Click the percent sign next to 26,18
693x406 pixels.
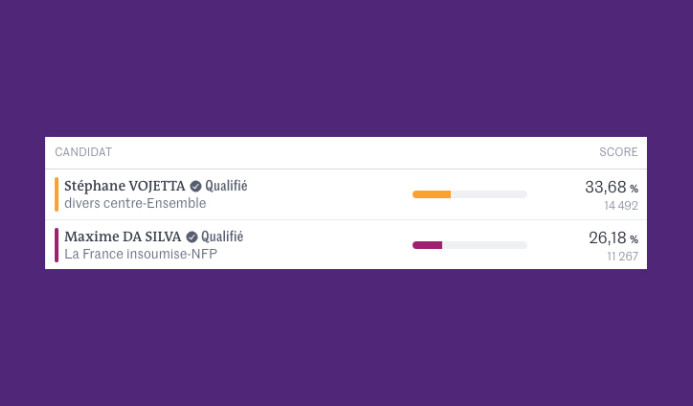[x=634, y=240]
